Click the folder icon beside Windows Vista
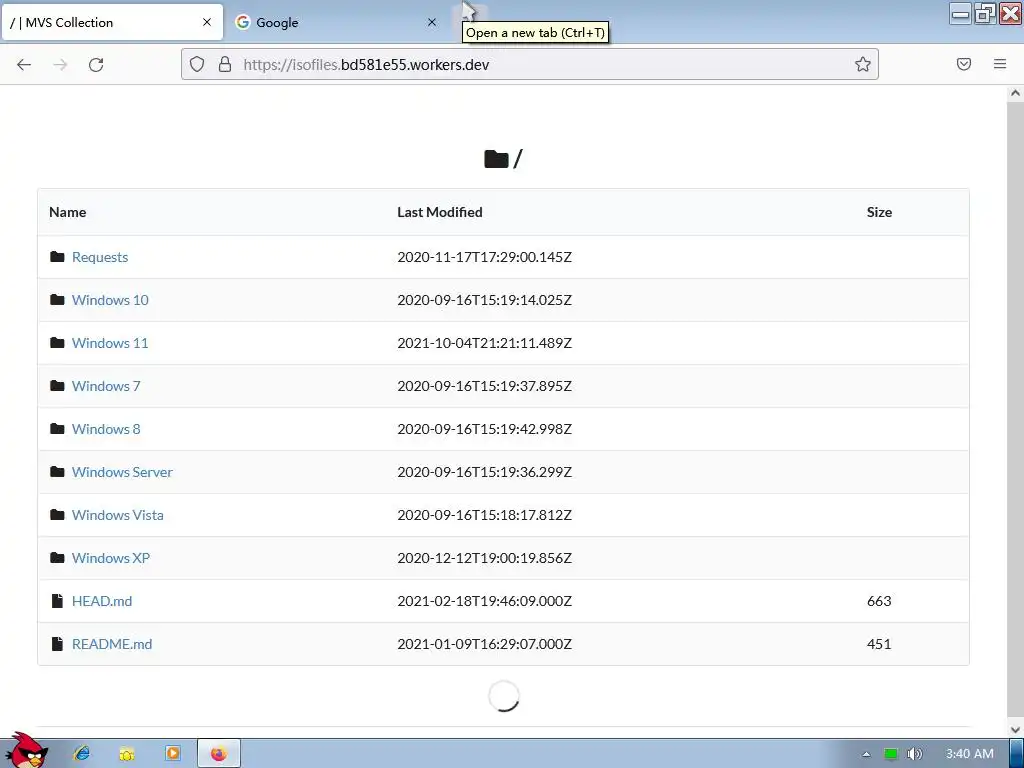 (x=57, y=515)
